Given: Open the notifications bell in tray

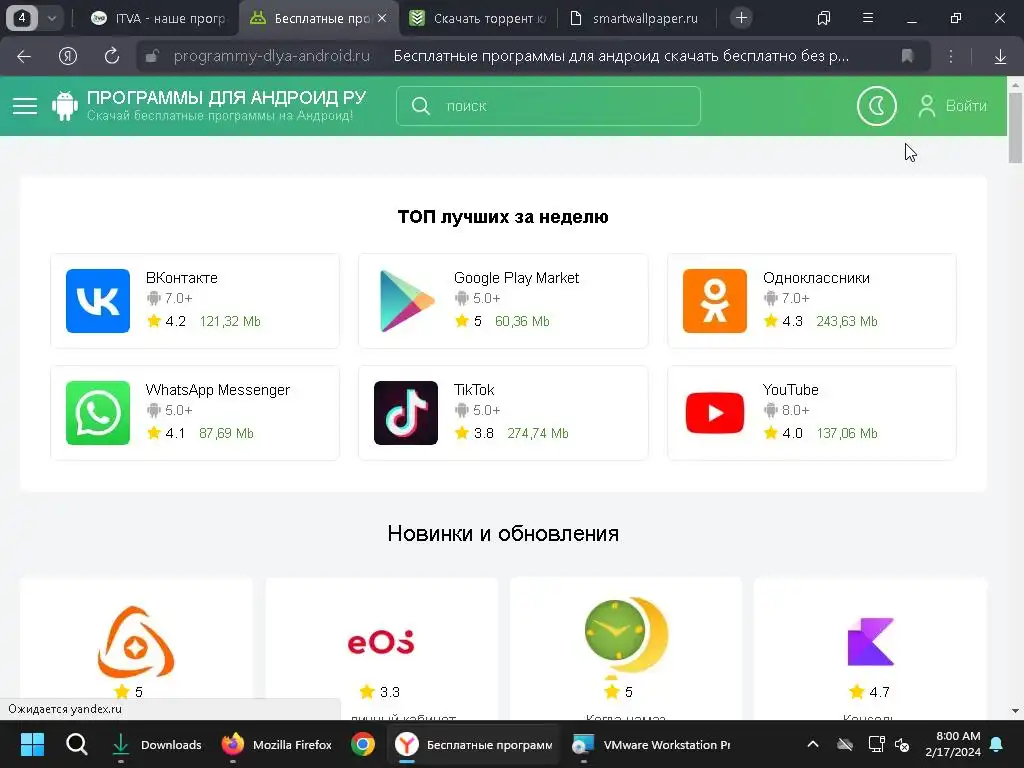Looking at the screenshot, I should pyautogui.click(x=997, y=744).
